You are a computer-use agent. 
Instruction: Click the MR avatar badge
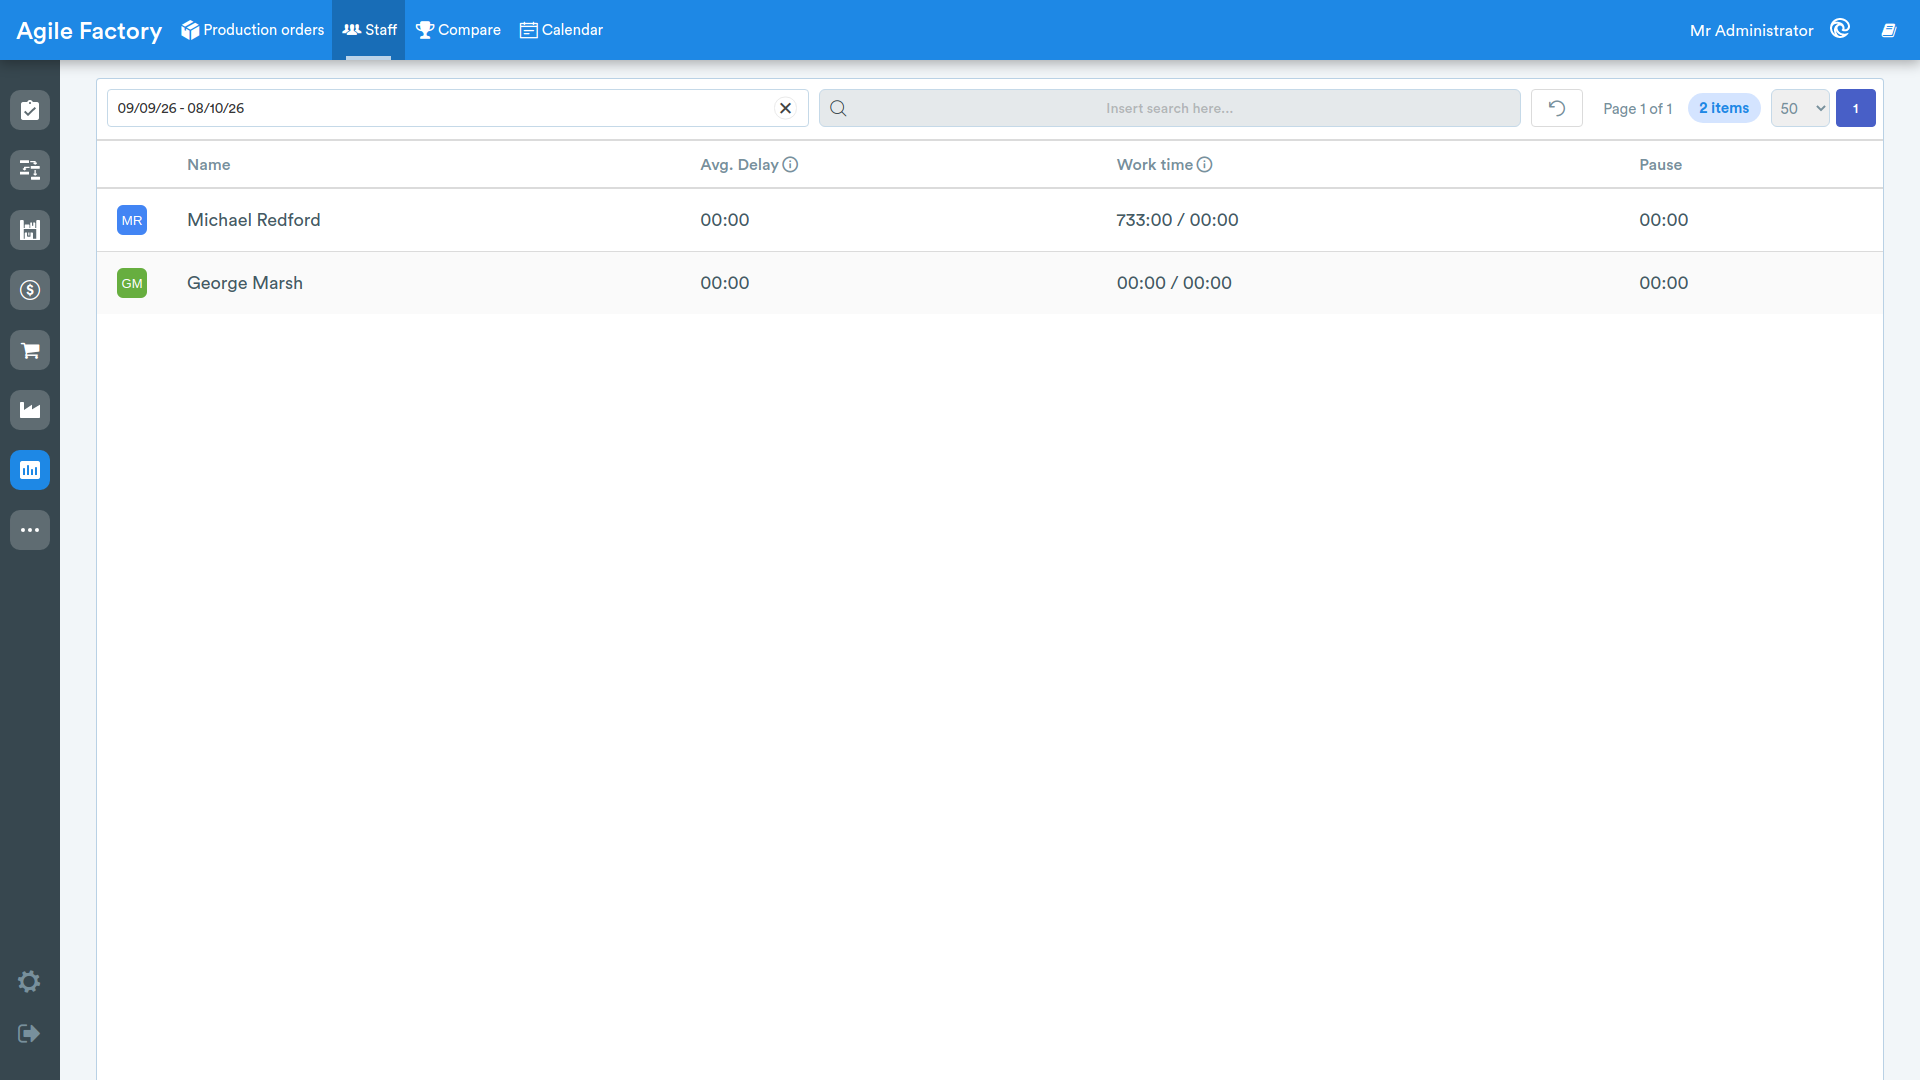coord(132,220)
